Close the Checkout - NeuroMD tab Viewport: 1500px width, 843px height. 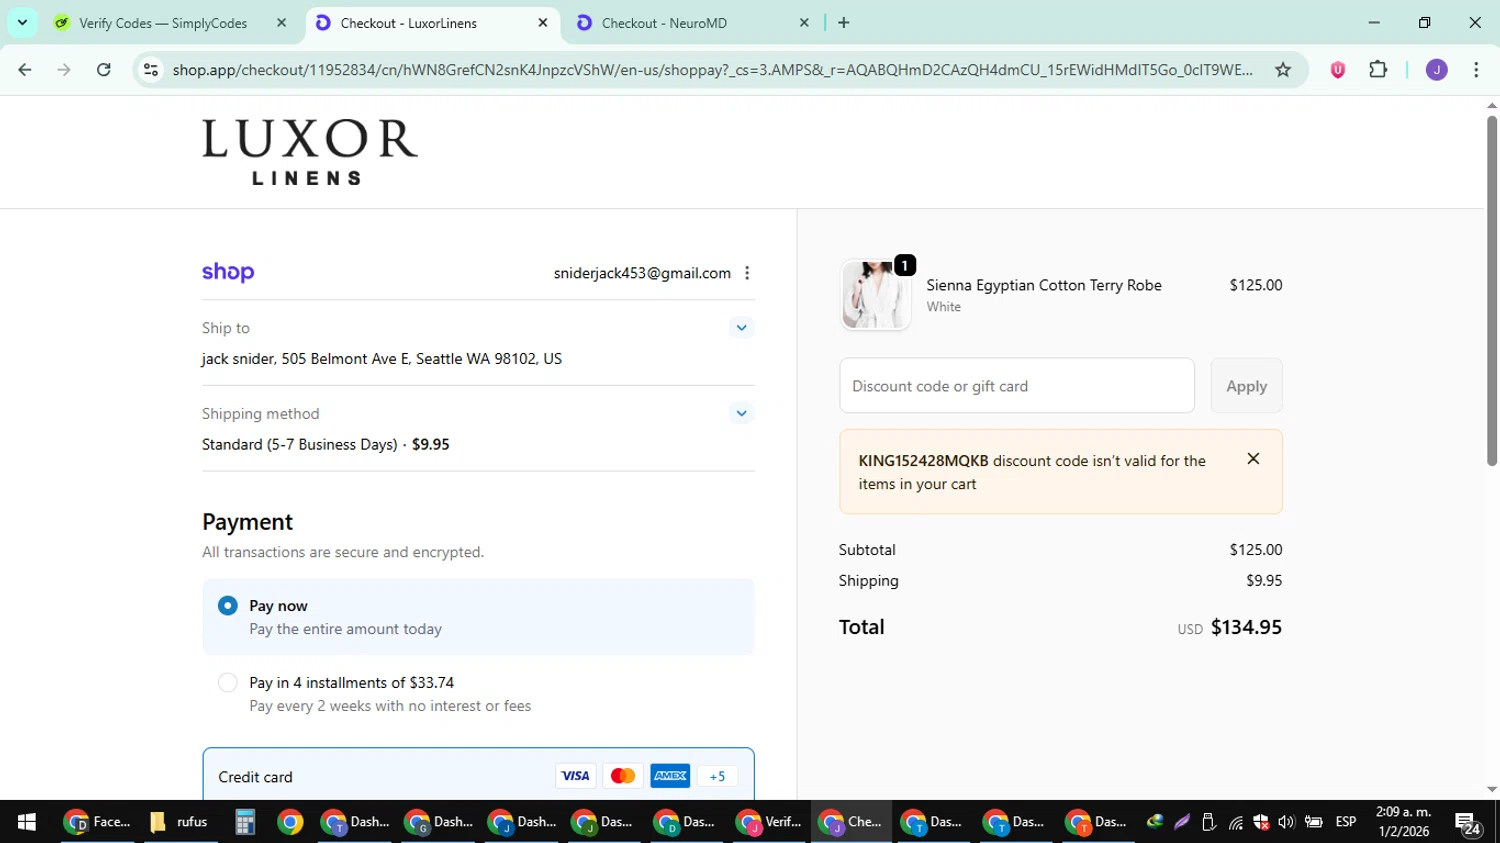804,22
